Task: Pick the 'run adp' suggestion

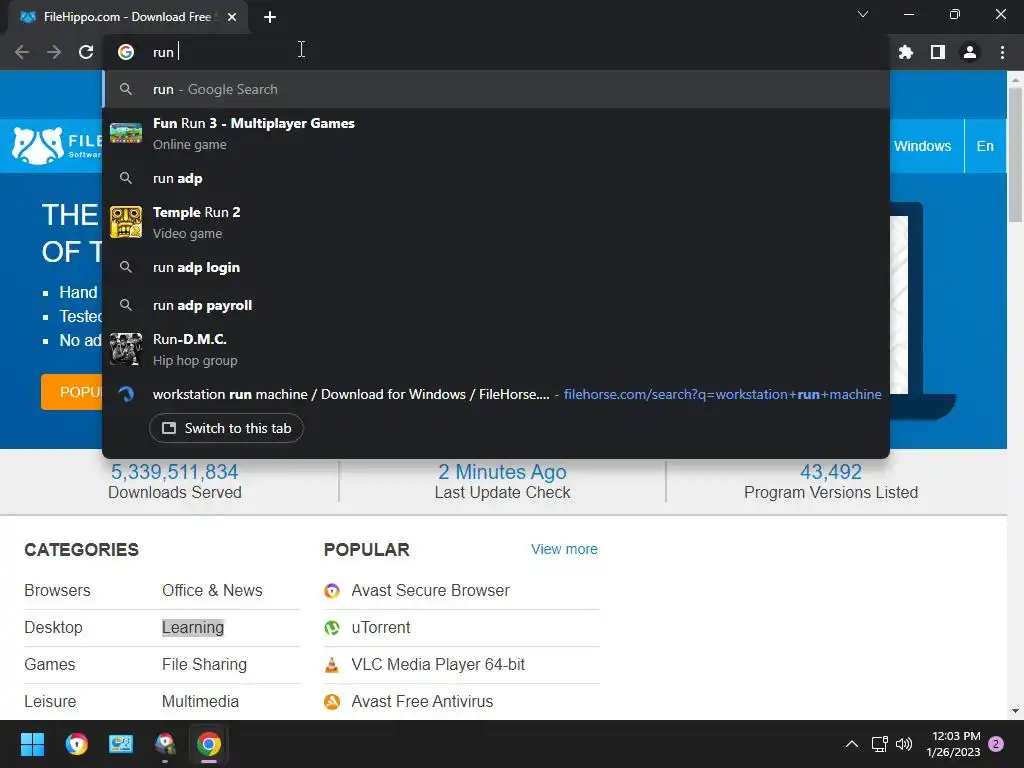Action: click(x=496, y=178)
